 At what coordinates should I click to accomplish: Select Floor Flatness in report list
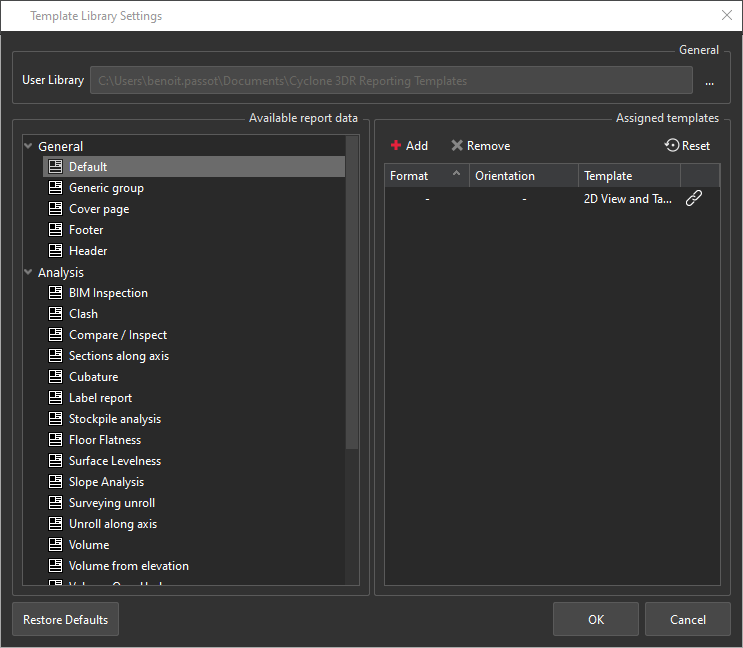105,440
